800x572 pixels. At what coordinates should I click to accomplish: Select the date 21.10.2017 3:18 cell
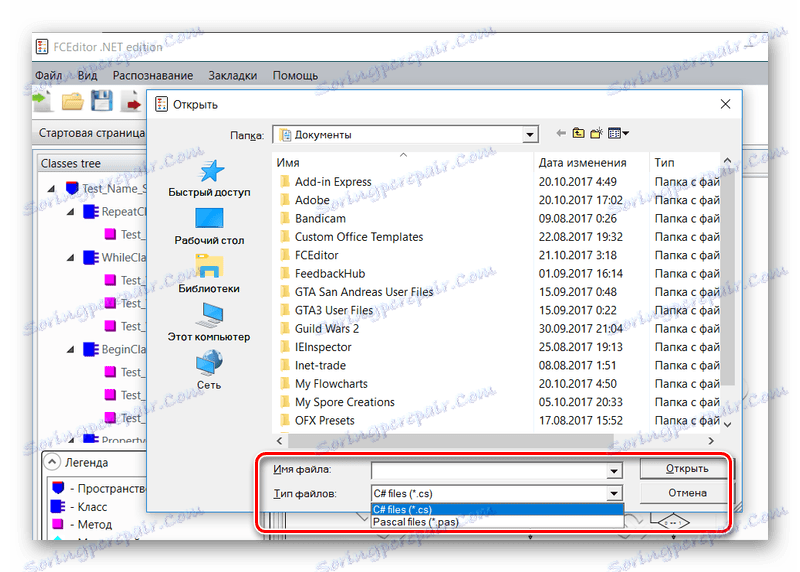point(578,255)
